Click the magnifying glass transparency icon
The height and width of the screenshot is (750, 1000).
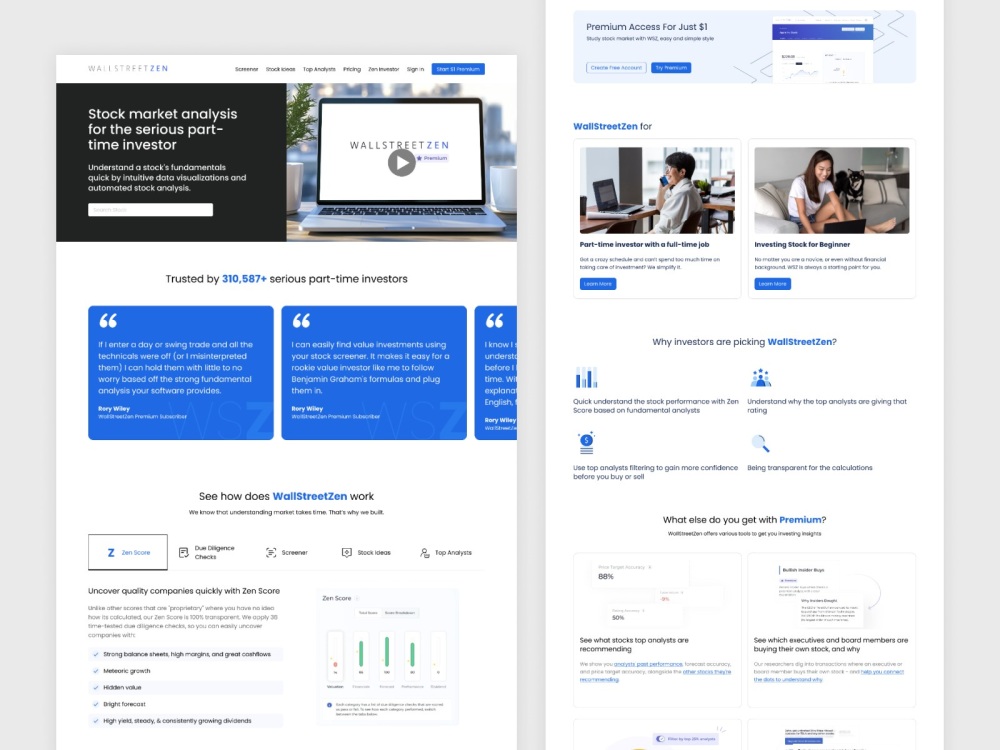pos(760,443)
